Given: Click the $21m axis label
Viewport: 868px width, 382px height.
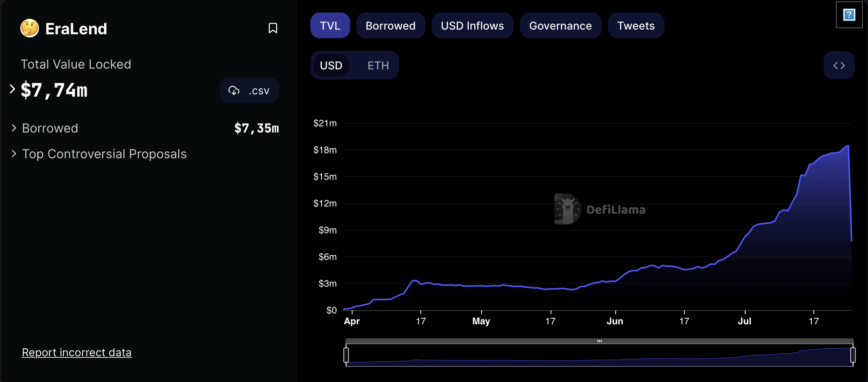Looking at the screenshot, I should pyautogui.click(x=325, y=123).
